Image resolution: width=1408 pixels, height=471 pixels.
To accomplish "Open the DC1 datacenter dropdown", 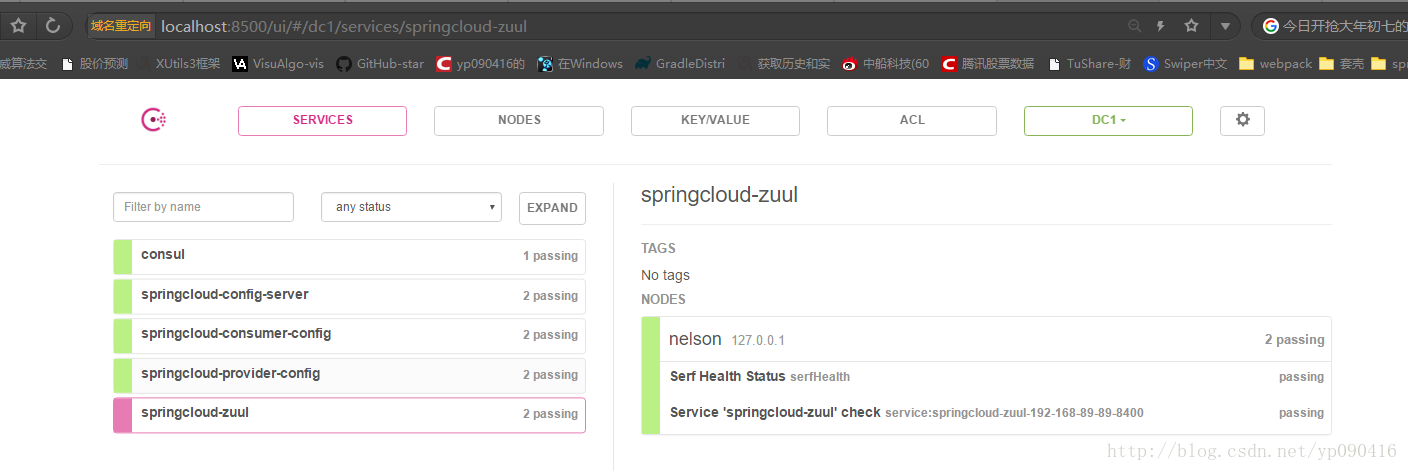I will [1108, 120].
